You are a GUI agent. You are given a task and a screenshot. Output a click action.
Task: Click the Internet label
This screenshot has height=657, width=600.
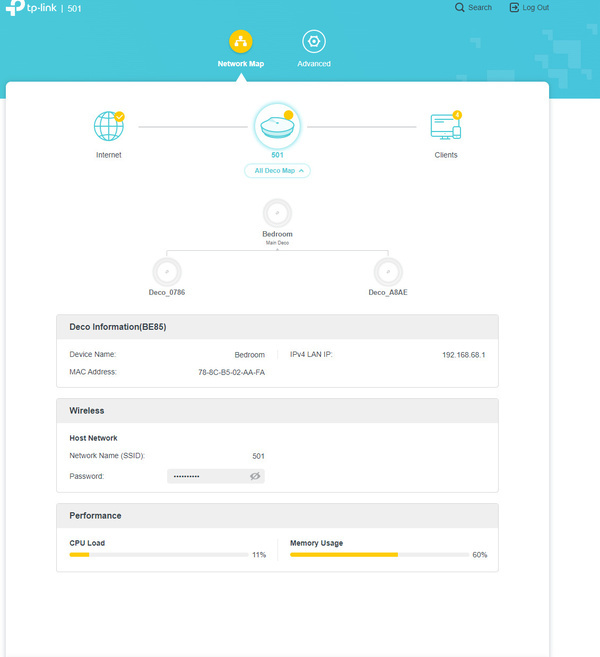pyautogui.click(x=109, y=155)
